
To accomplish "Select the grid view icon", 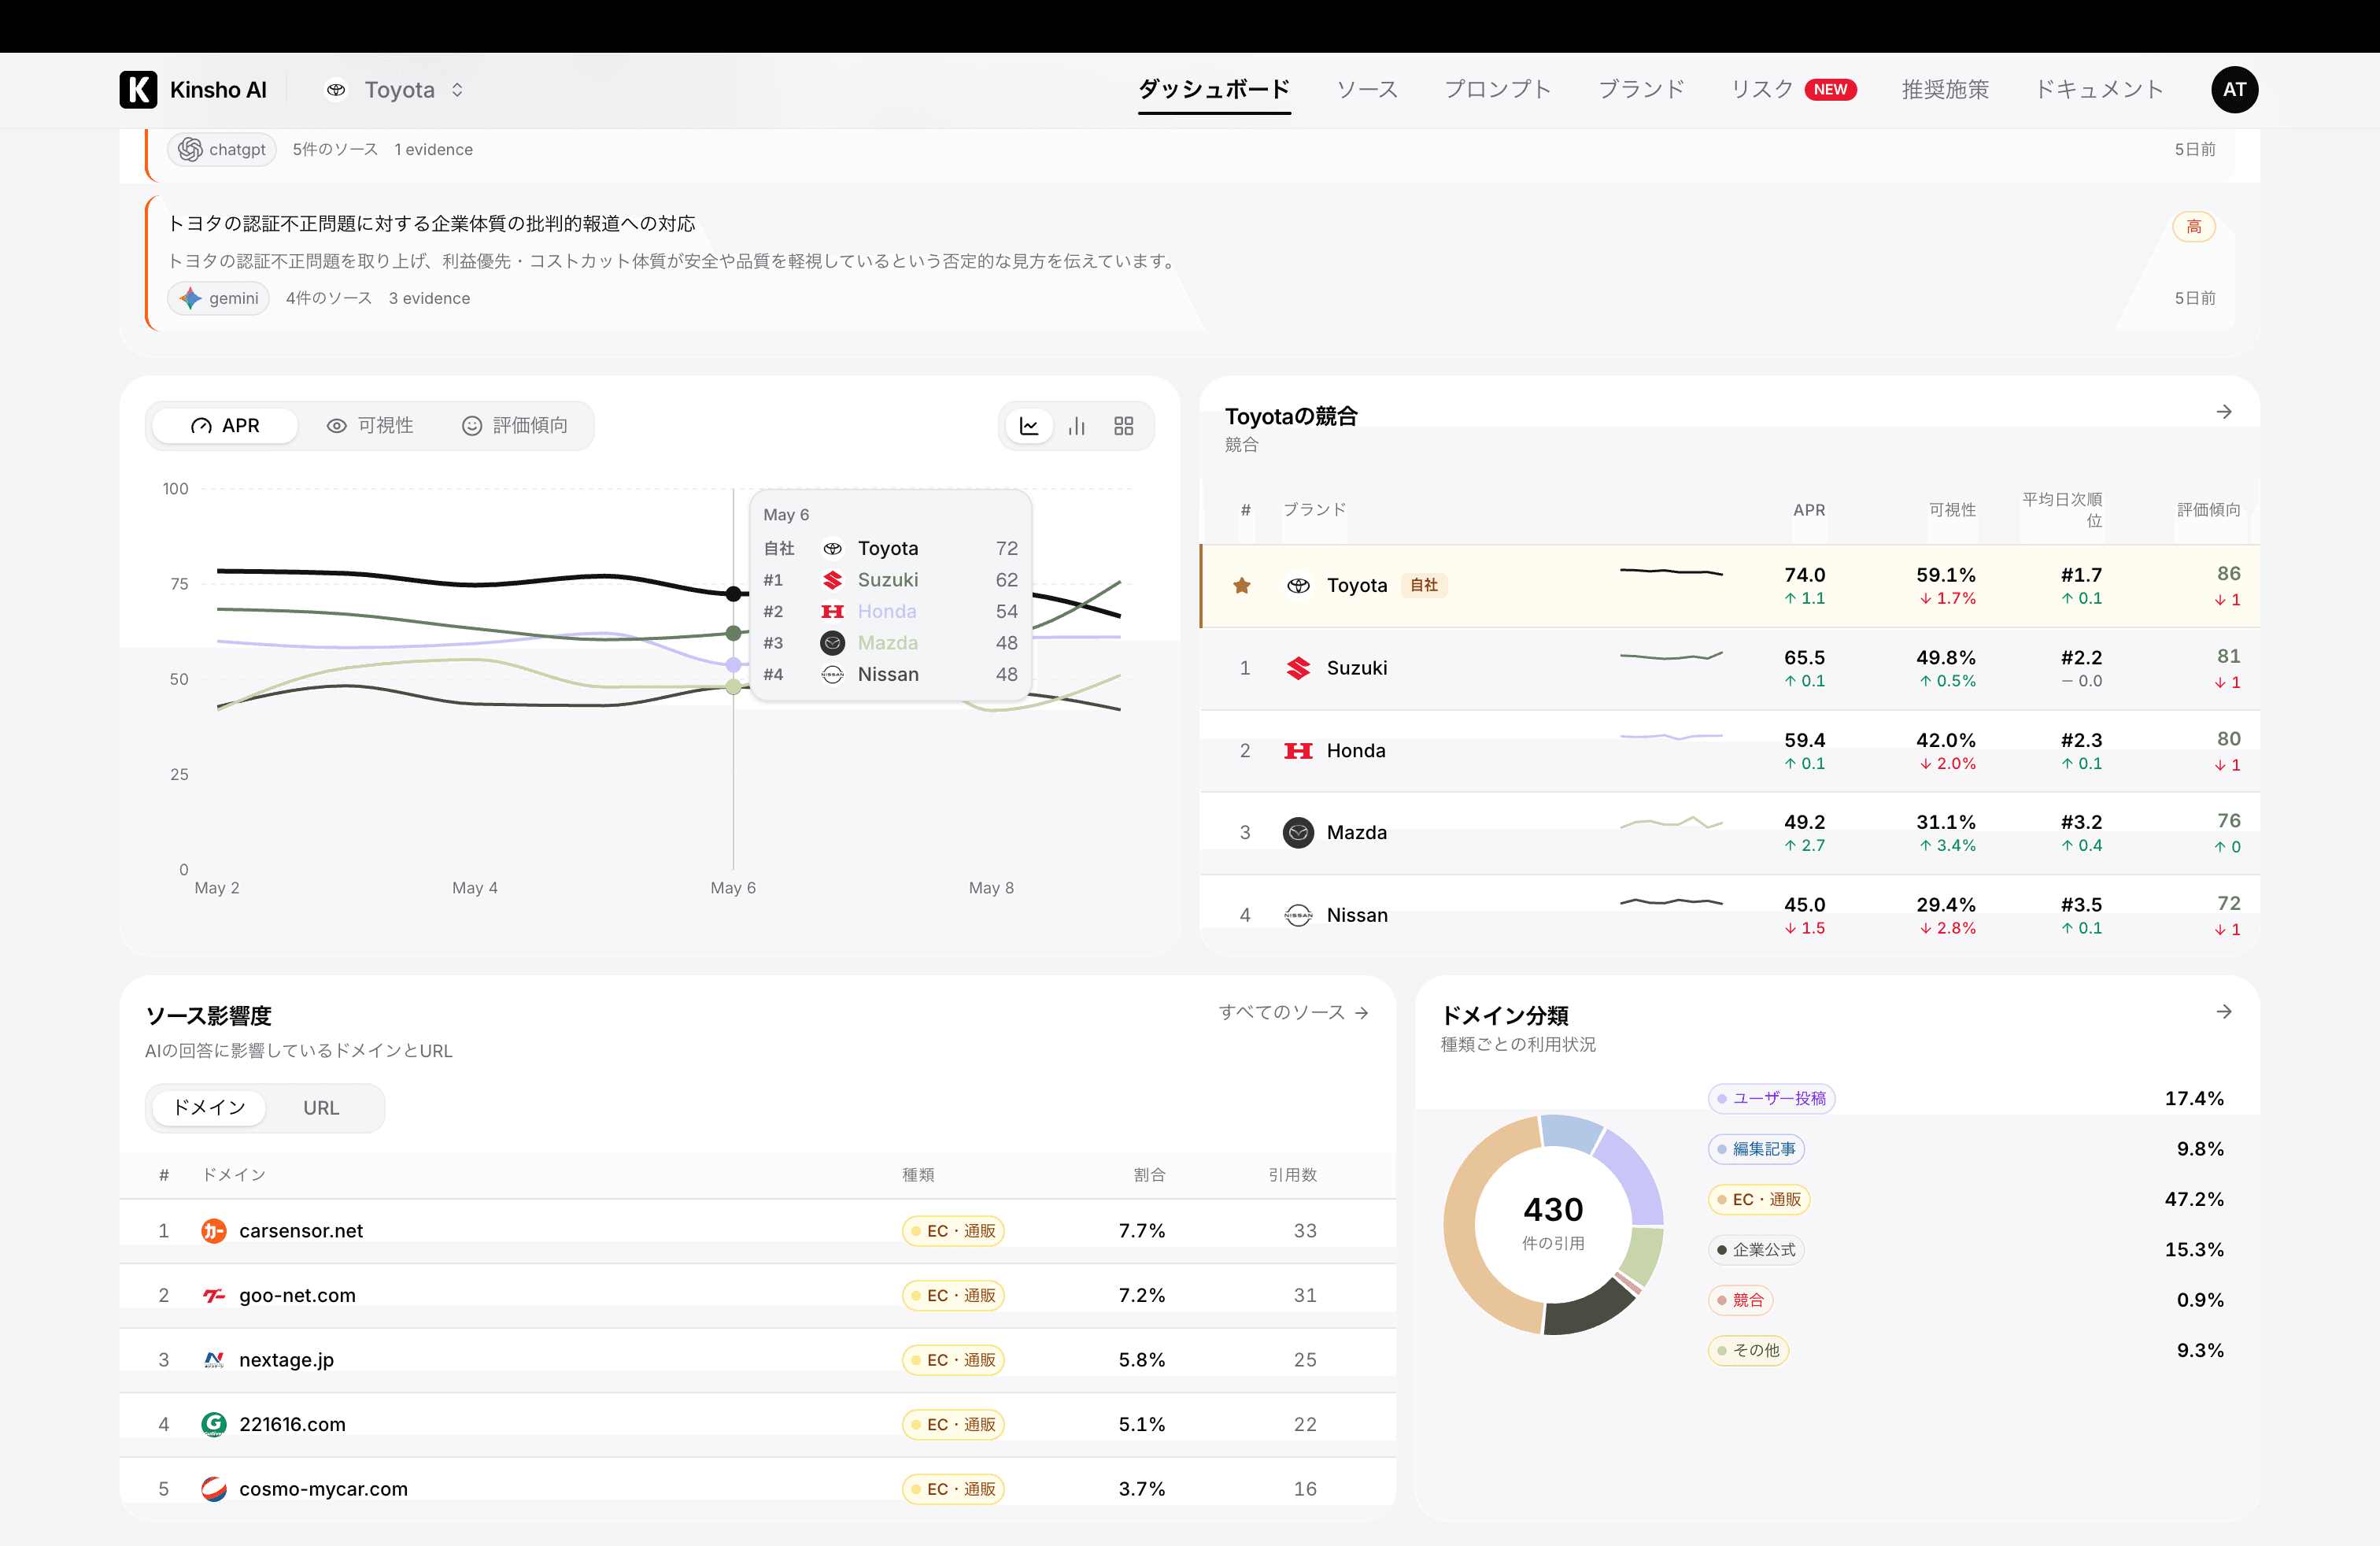I will click(x=1124, y=427).
